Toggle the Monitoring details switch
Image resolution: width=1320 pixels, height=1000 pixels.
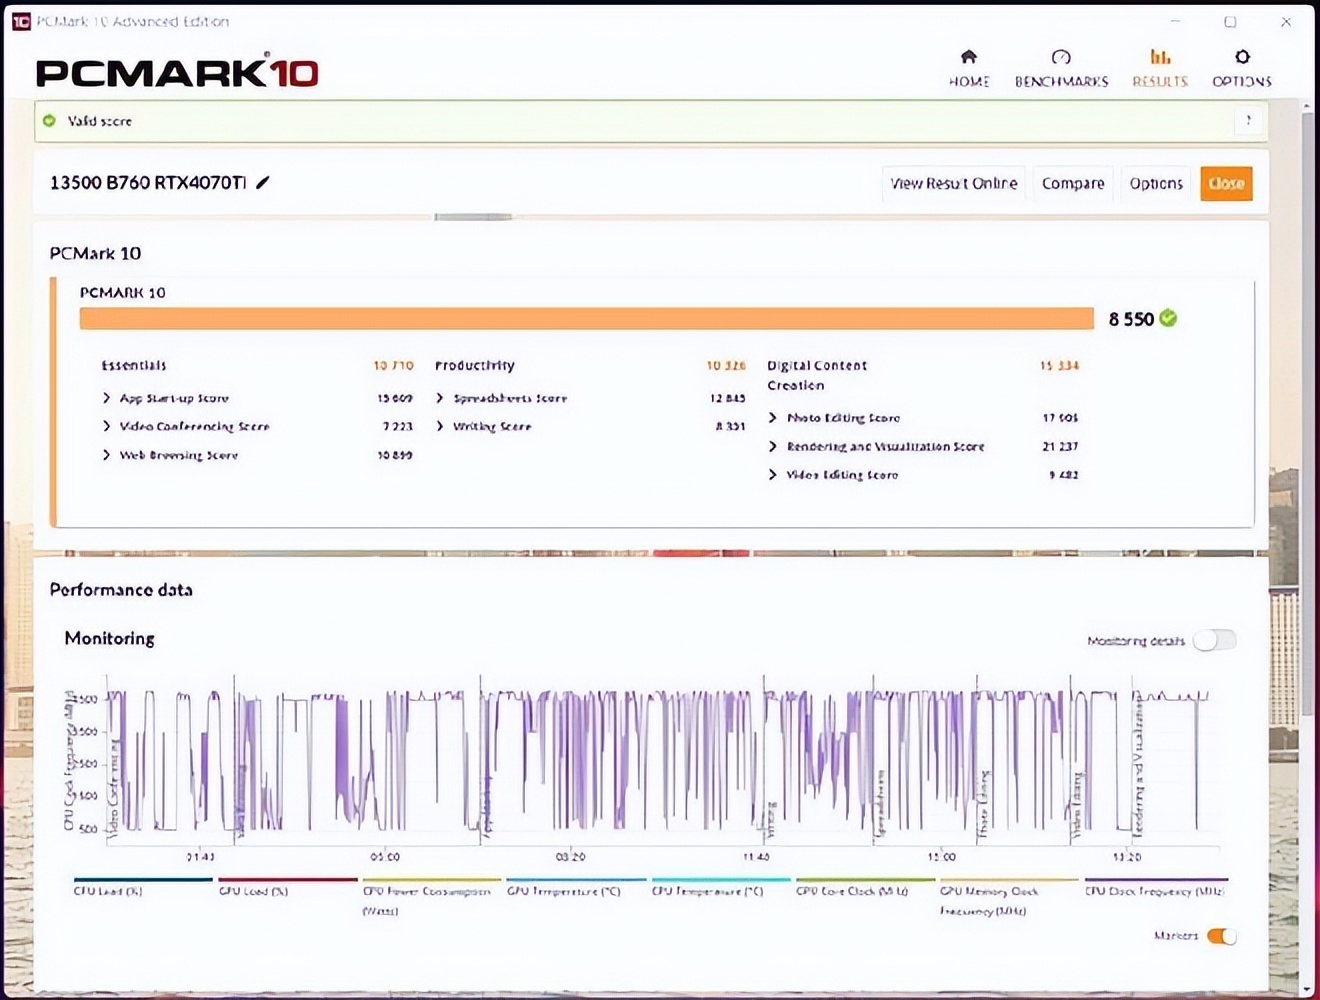(x=1214, y=640)
